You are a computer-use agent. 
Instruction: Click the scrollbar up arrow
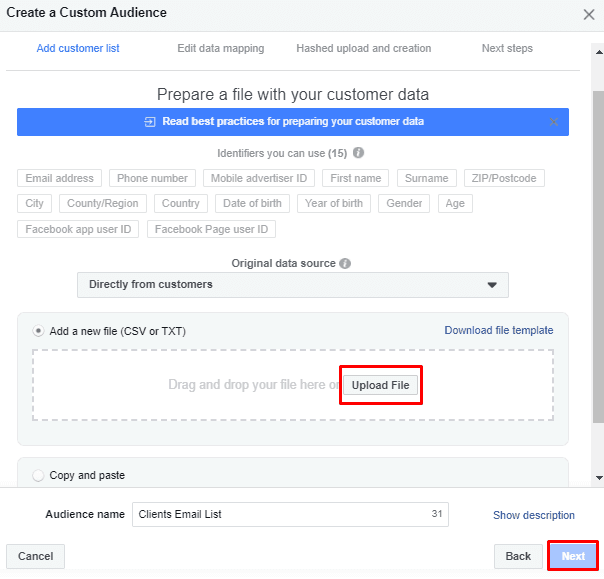click(x=599, y=52)
